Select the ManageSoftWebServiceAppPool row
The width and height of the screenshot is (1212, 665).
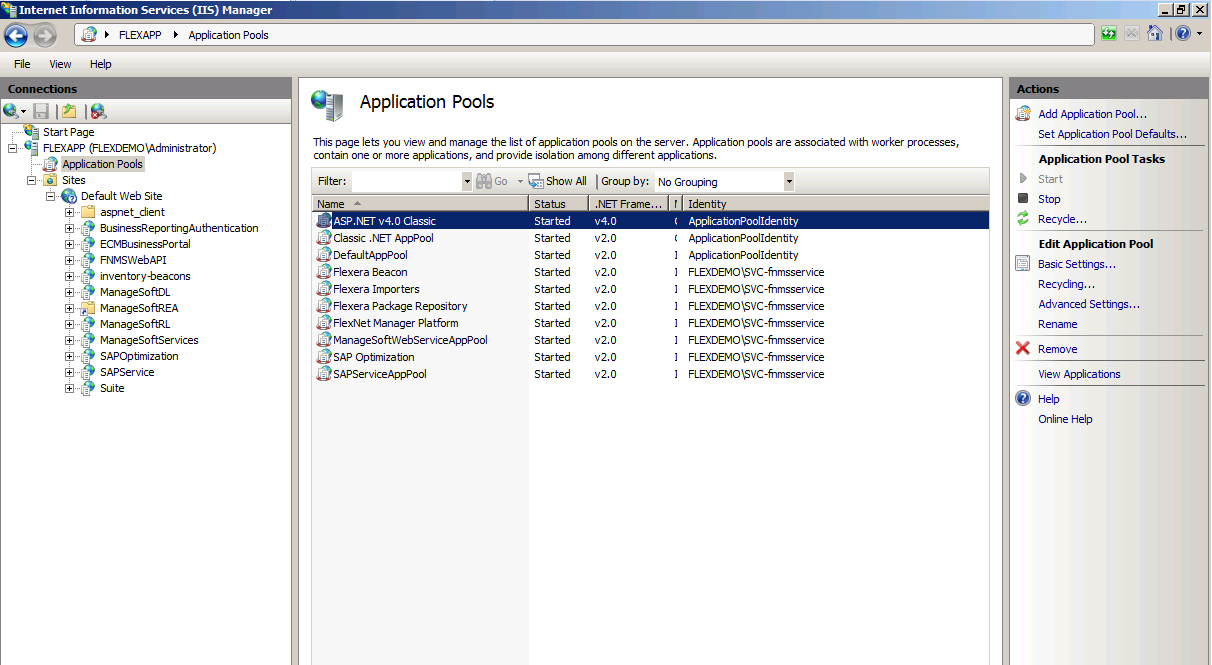click(x=650, y=340)
